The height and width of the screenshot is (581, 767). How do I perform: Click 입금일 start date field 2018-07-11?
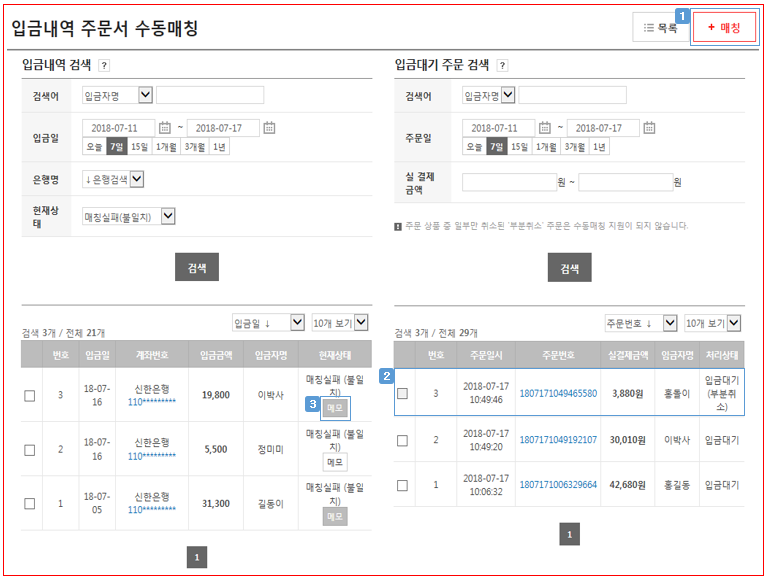(119, 128)
